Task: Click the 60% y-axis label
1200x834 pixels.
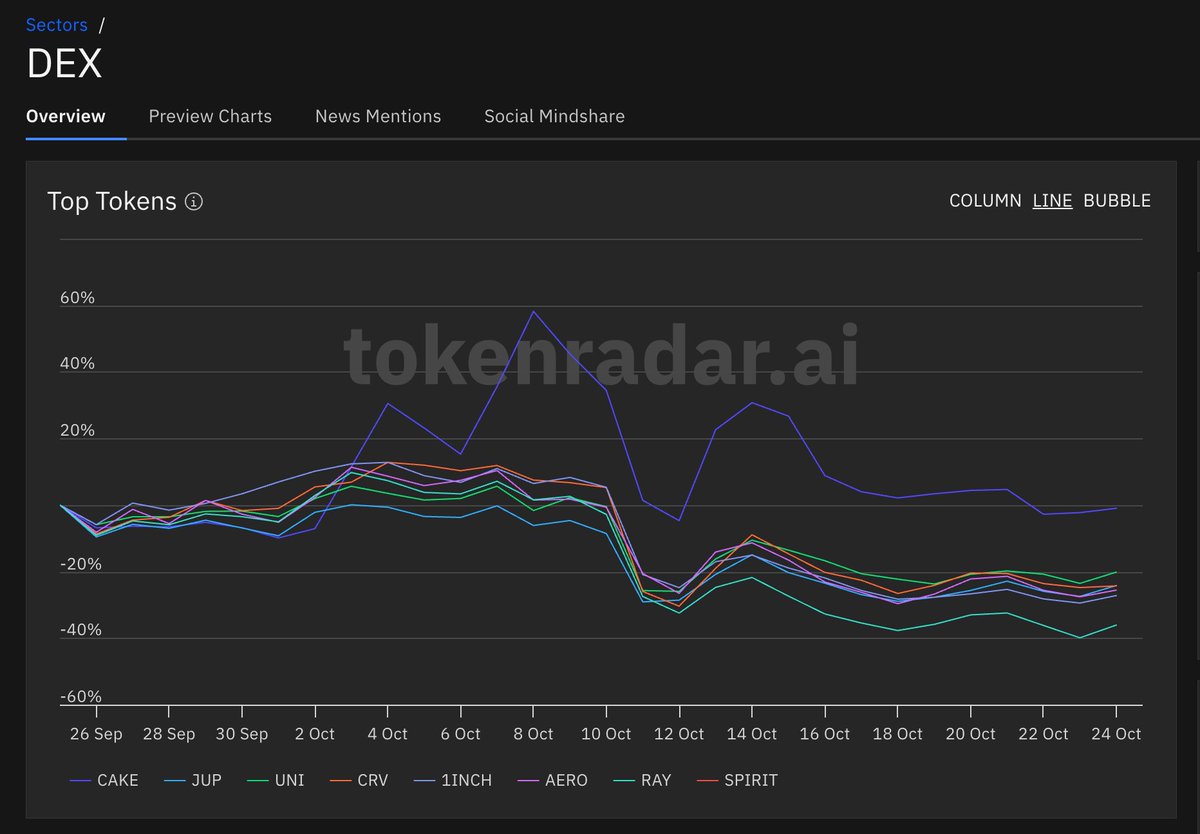Action: 77,298
